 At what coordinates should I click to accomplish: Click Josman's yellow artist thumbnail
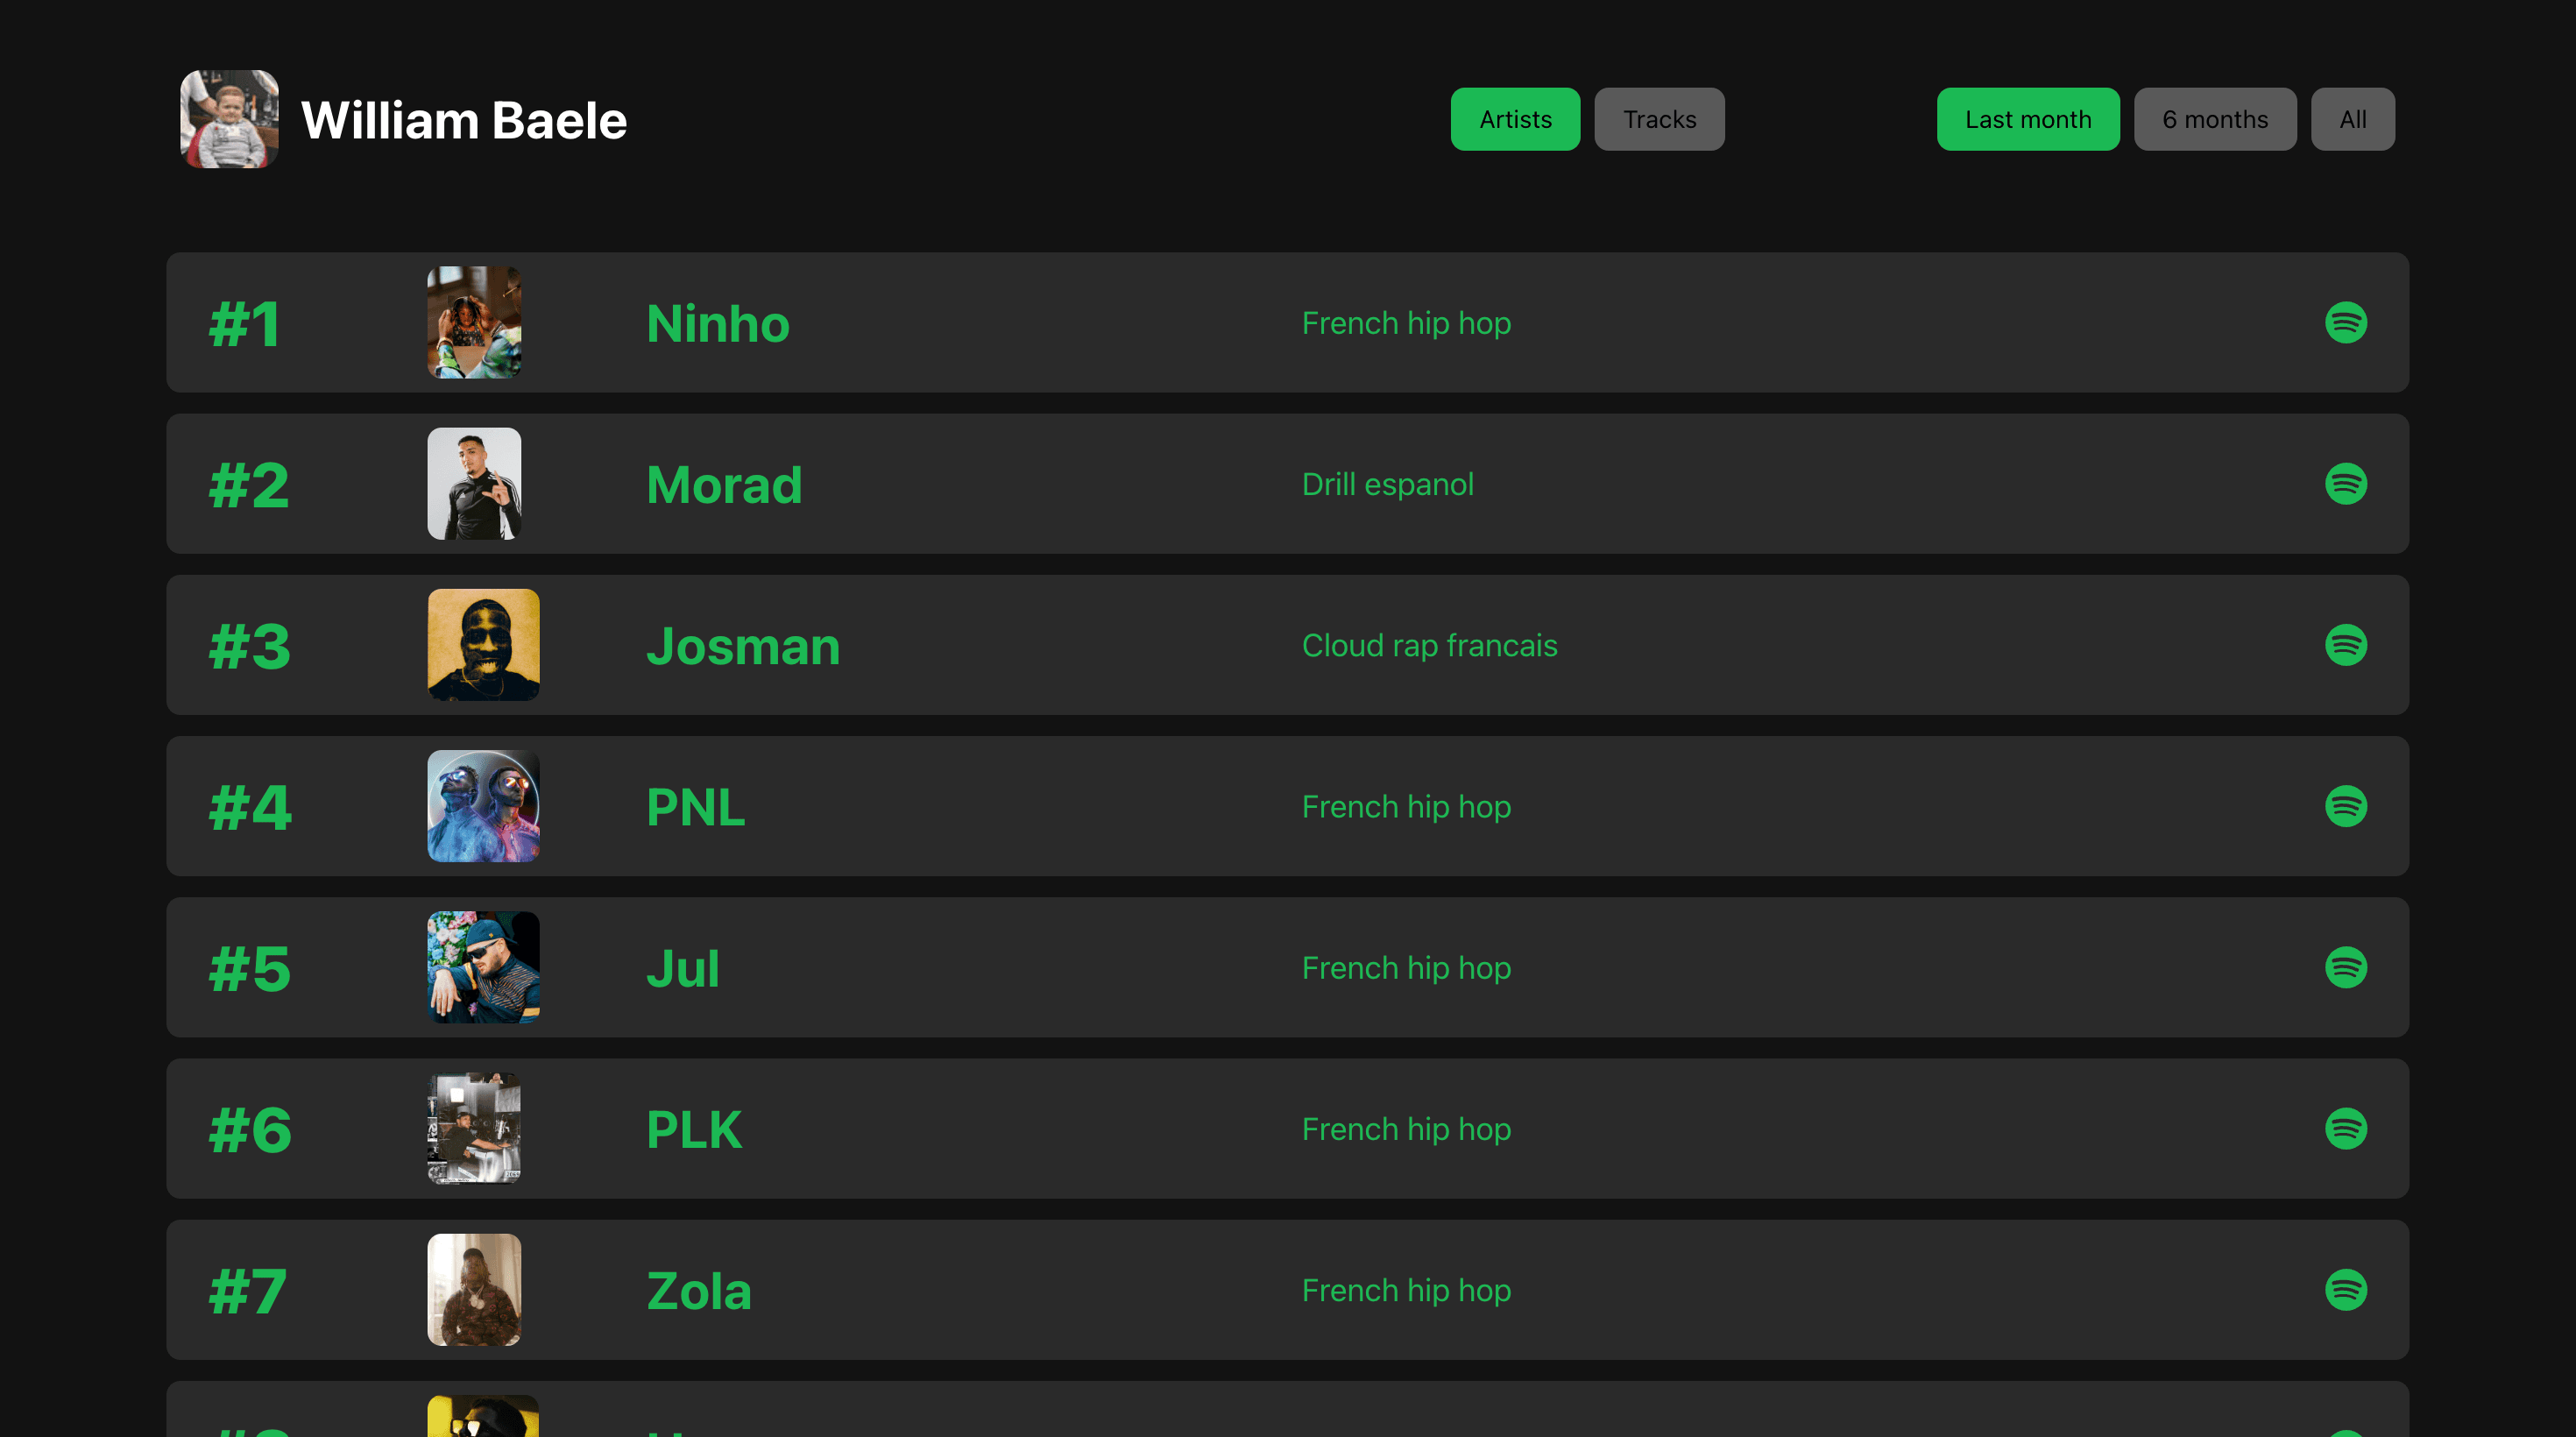483,645
